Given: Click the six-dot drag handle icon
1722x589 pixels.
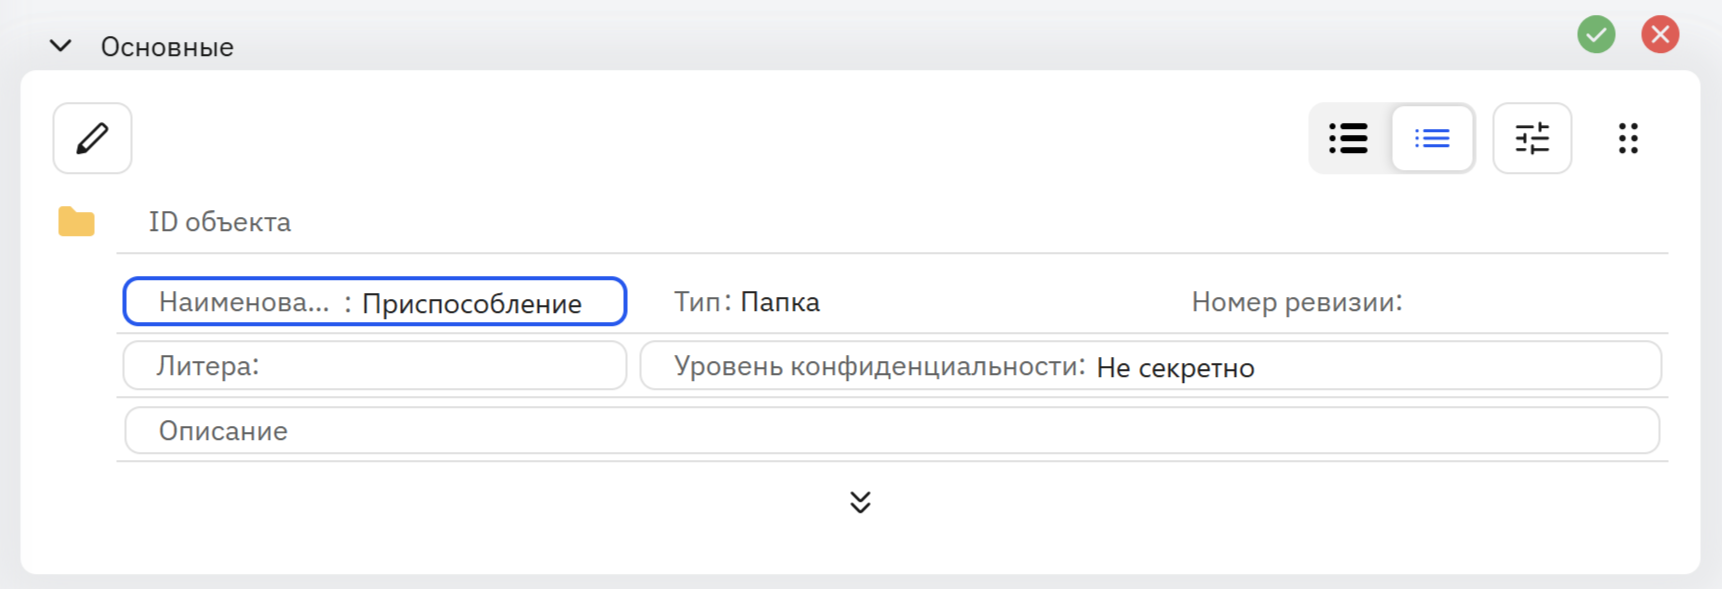Looking at the screenshot, I should click(x=1628, y=138).
